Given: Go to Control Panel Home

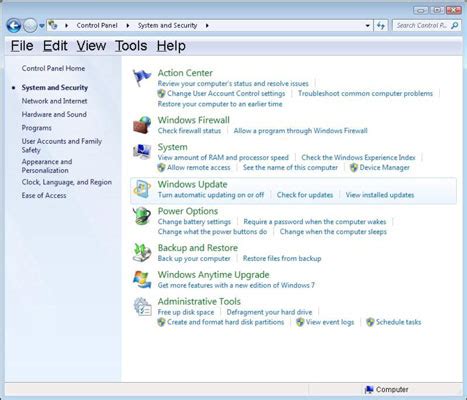Looking at the screenshot, I should point(53,68).
